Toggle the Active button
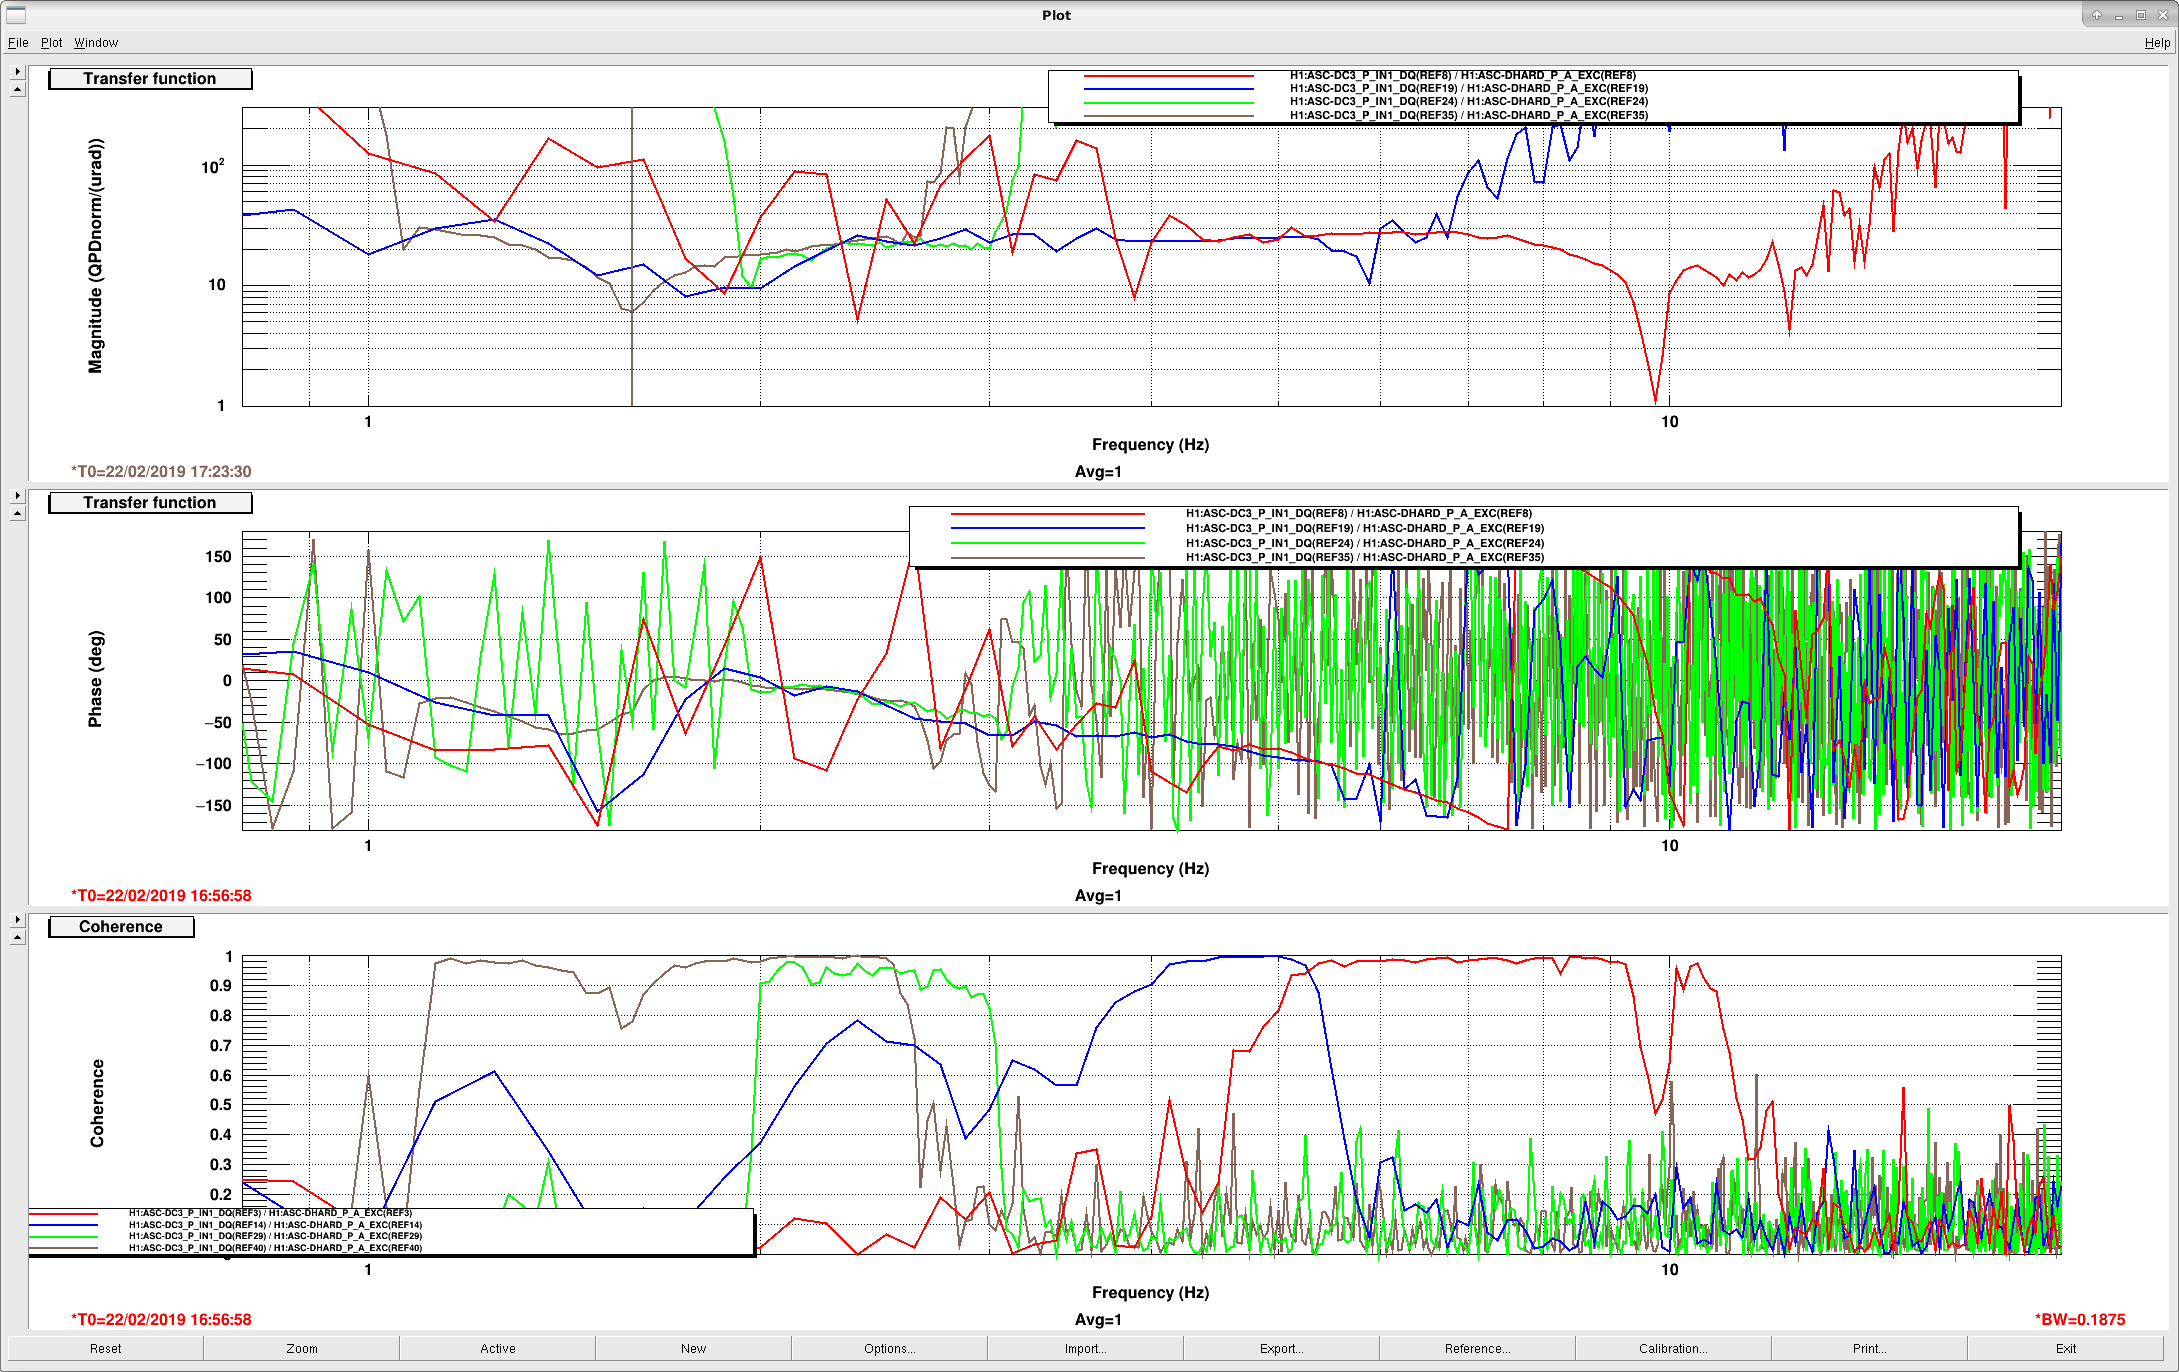2179x1372 pixels. click(x=498, y=1348)
